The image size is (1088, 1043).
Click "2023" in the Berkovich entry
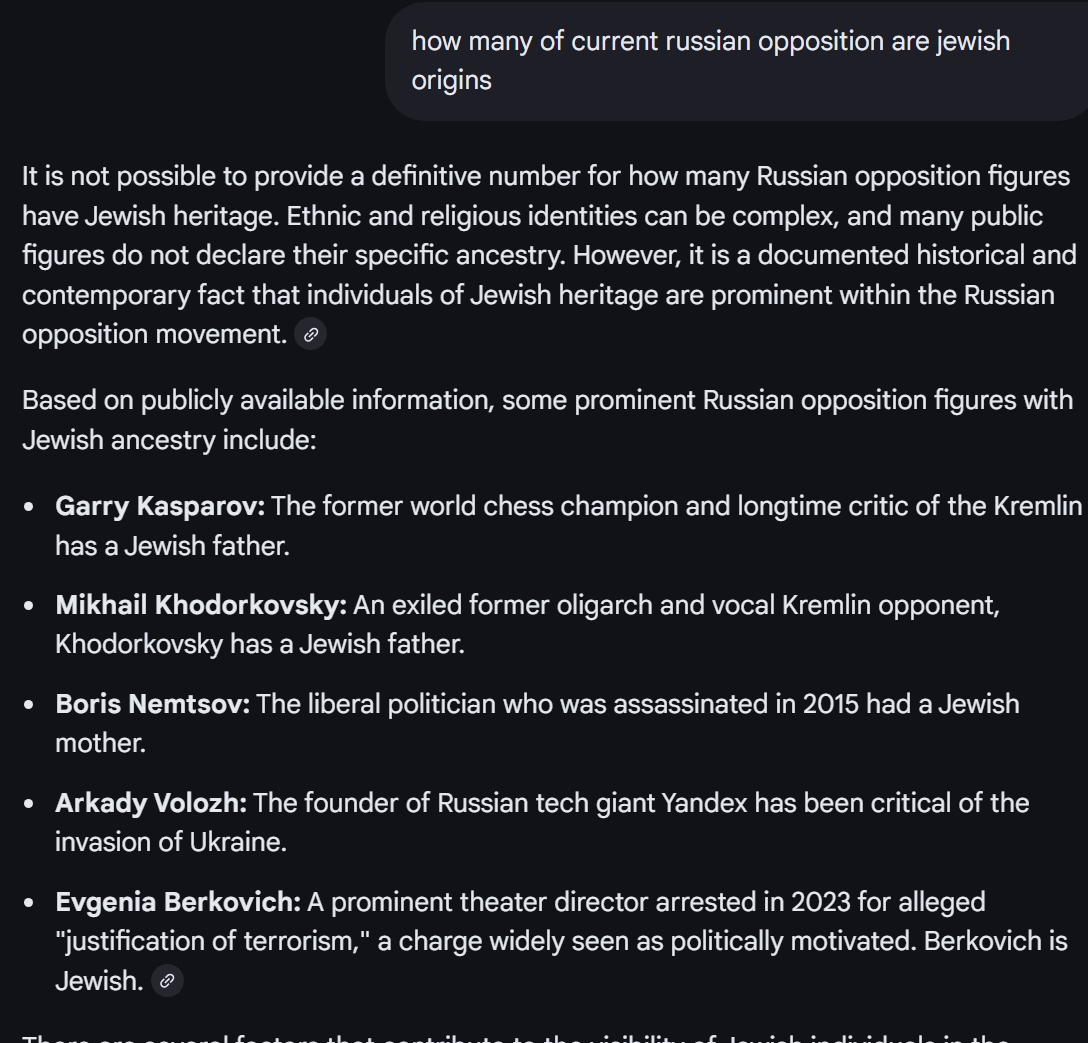[819, 902]
